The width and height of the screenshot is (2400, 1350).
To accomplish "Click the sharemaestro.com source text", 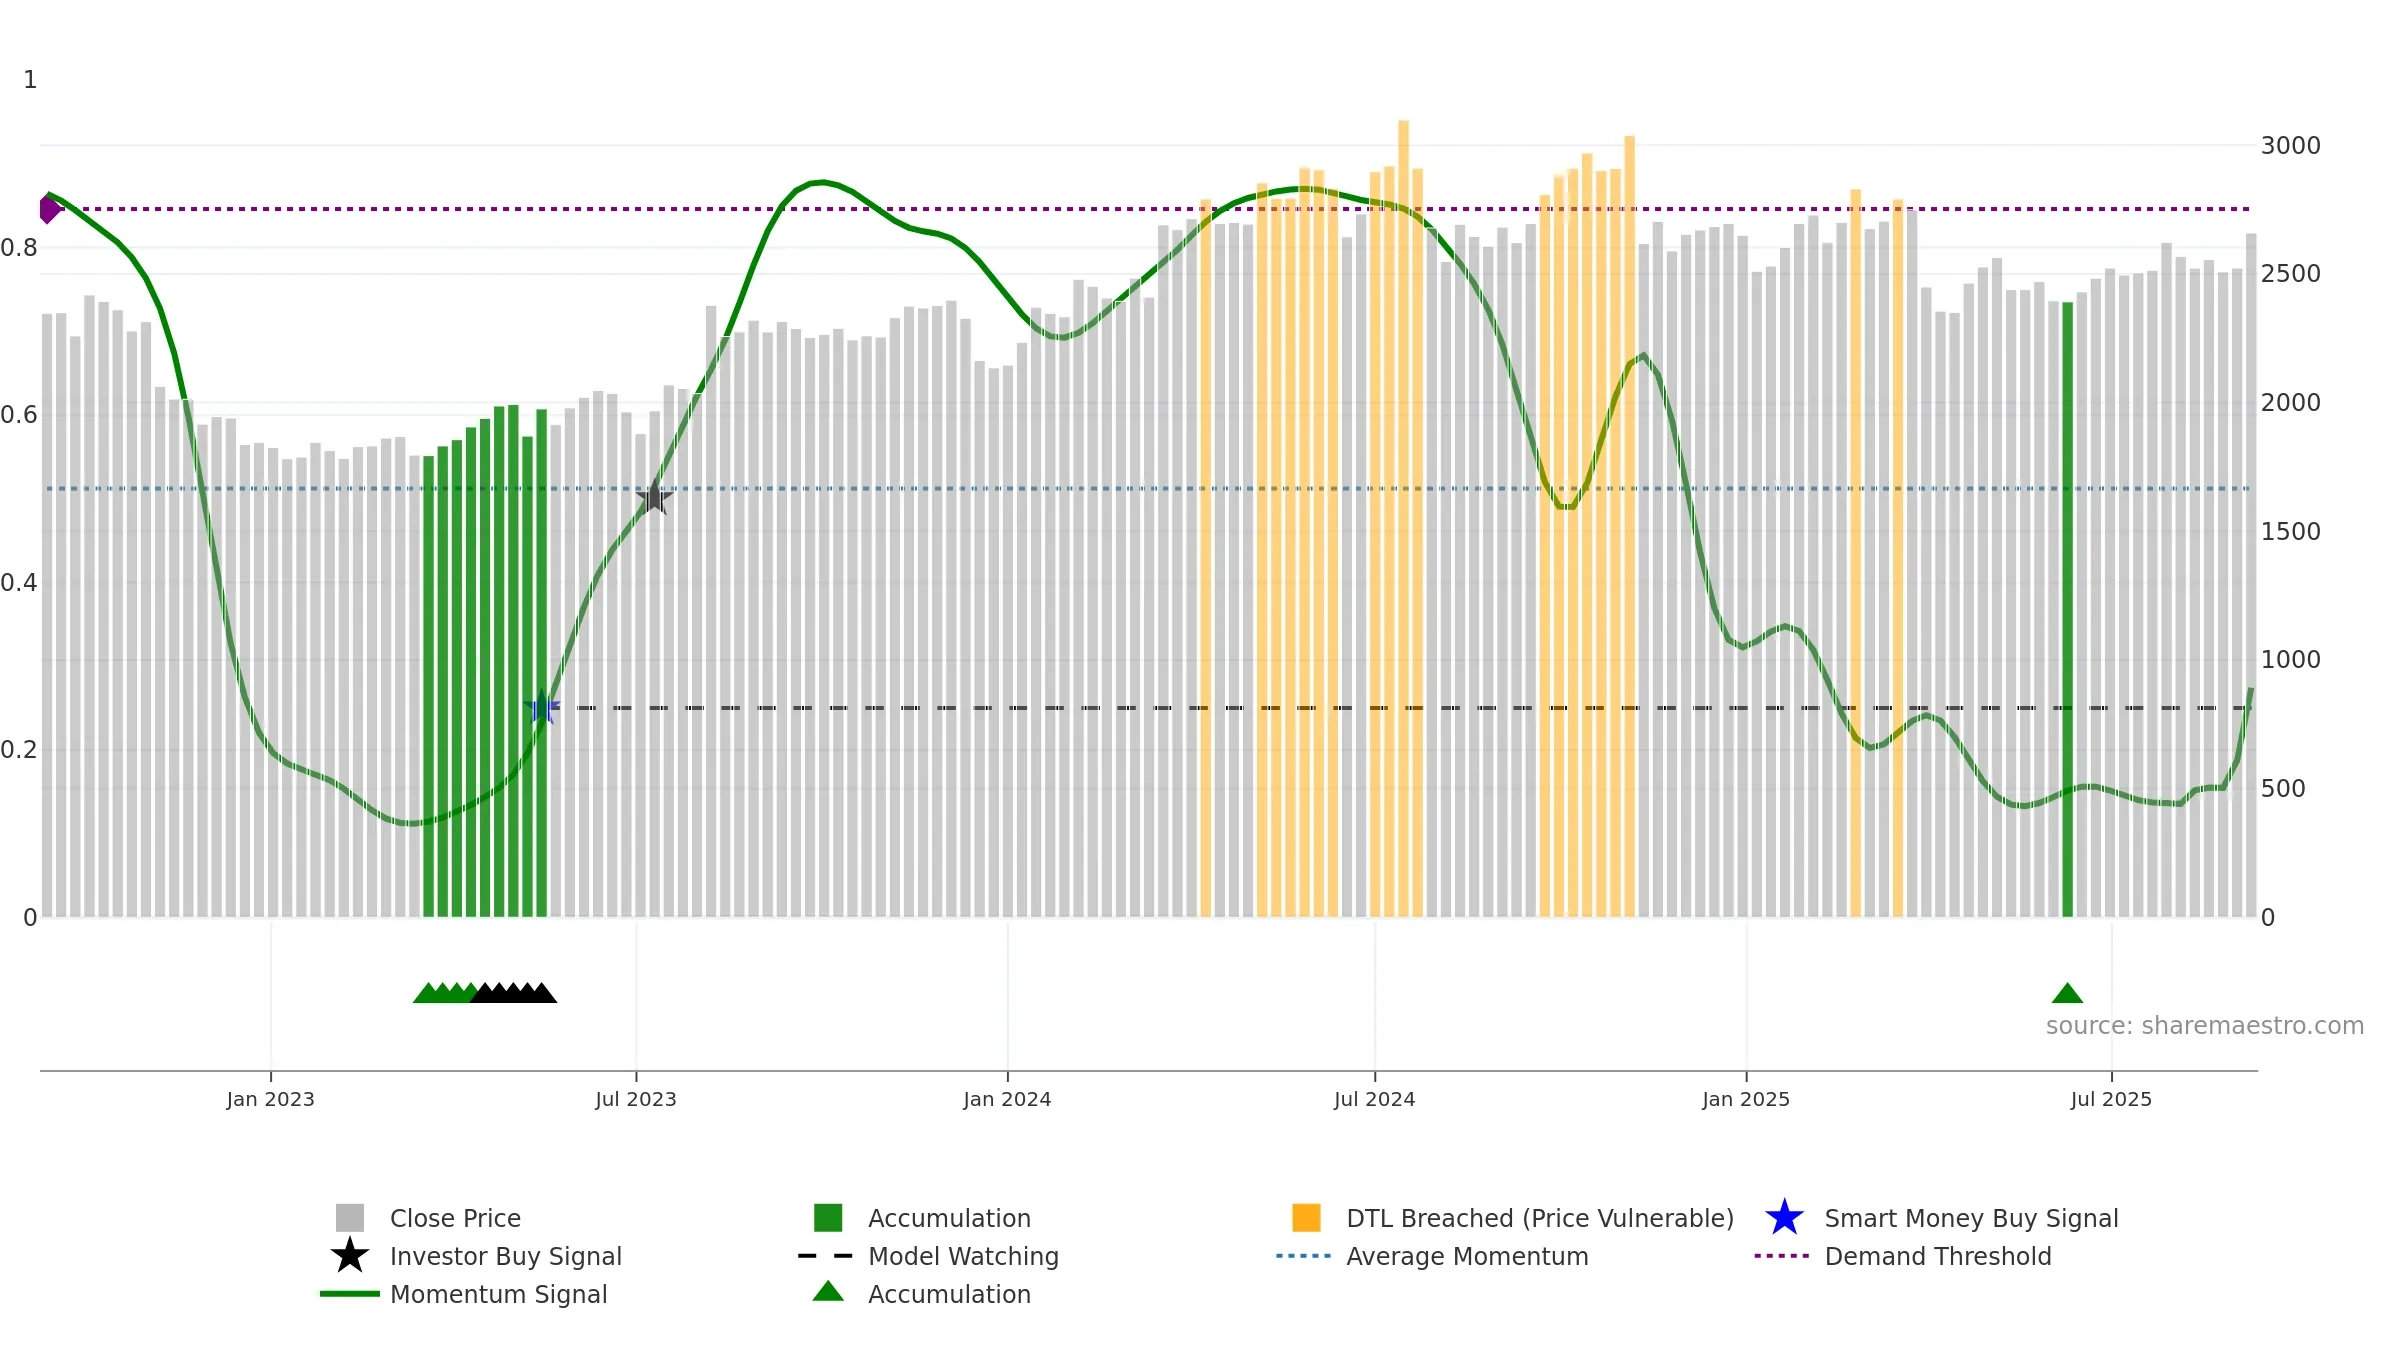I will 2205,1026.
